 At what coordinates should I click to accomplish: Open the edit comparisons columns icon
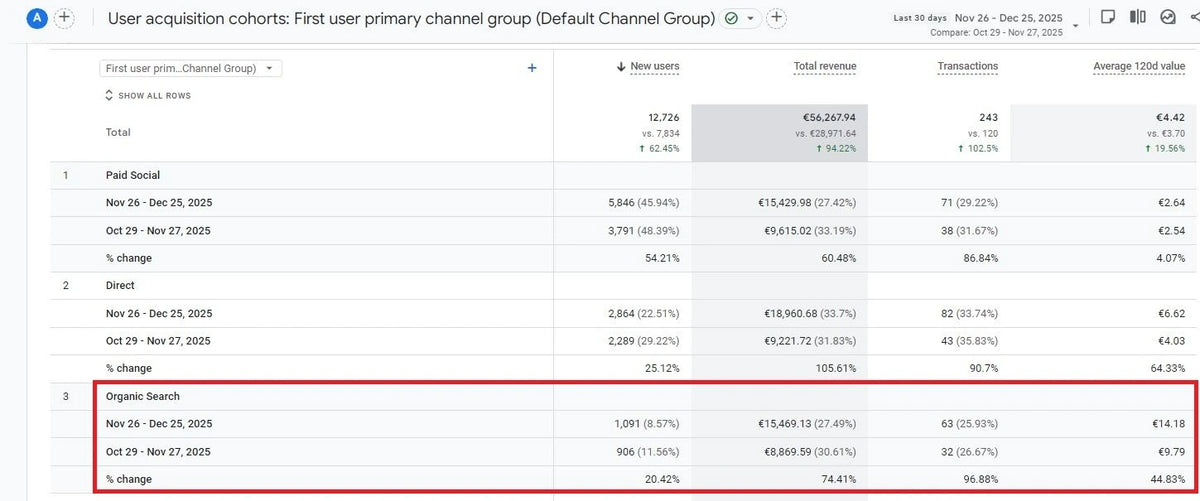[1137, 17]
